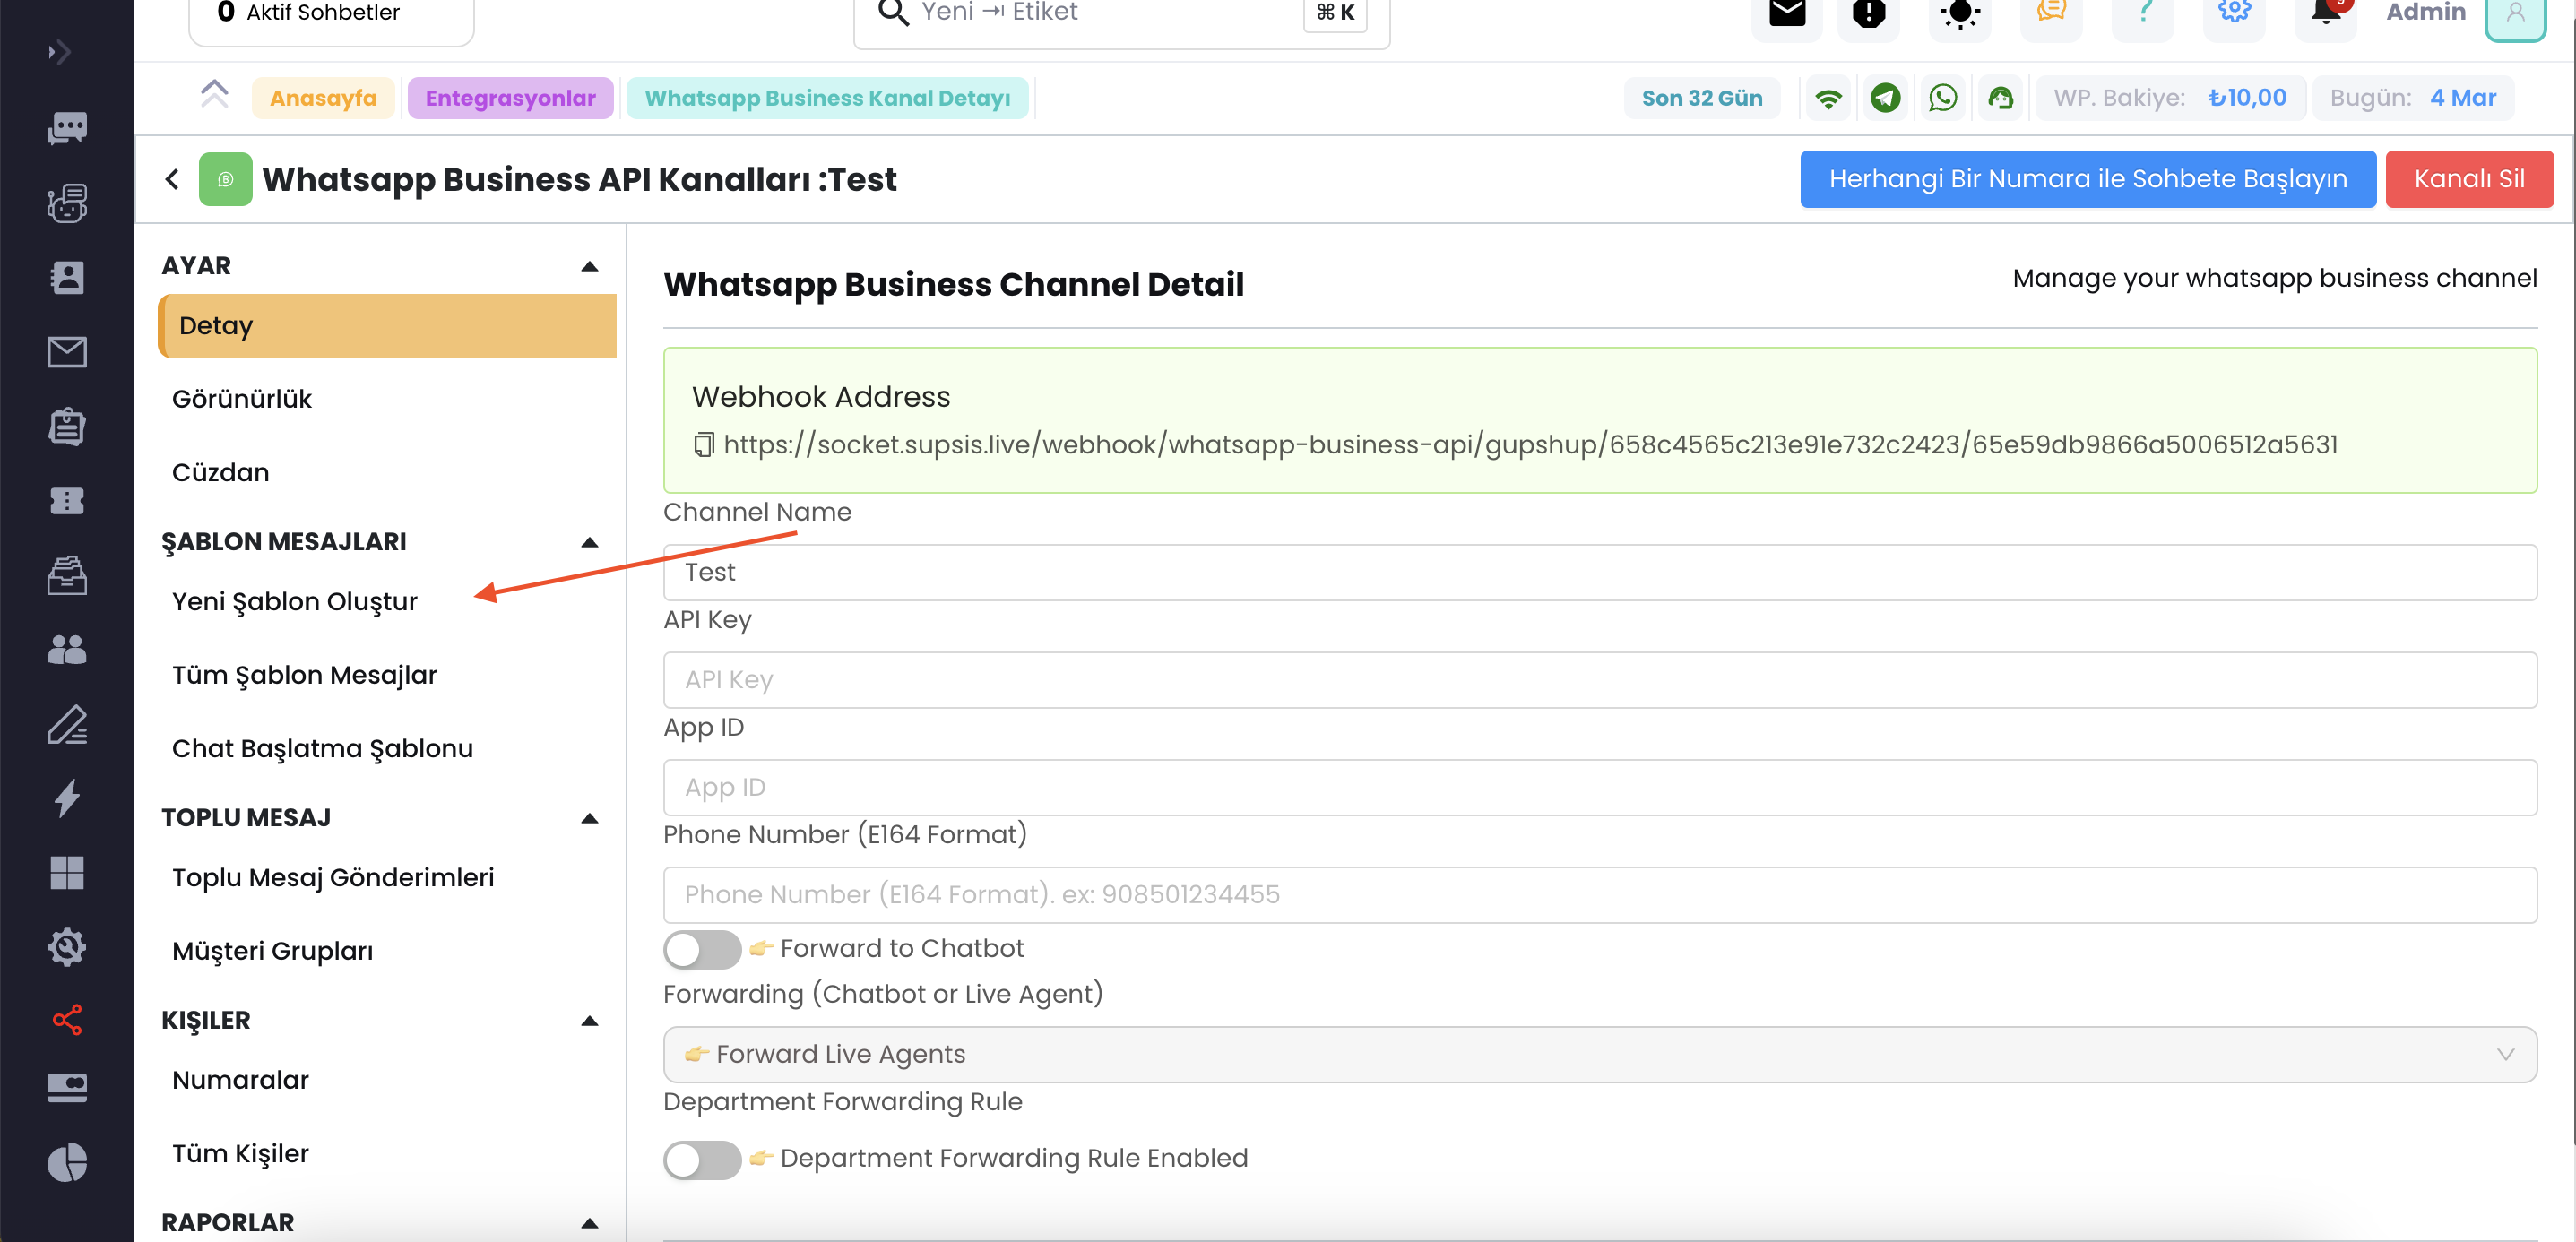Click the App ID input field
This screenshot has width=2576, height=1242.
point(1600,788)
